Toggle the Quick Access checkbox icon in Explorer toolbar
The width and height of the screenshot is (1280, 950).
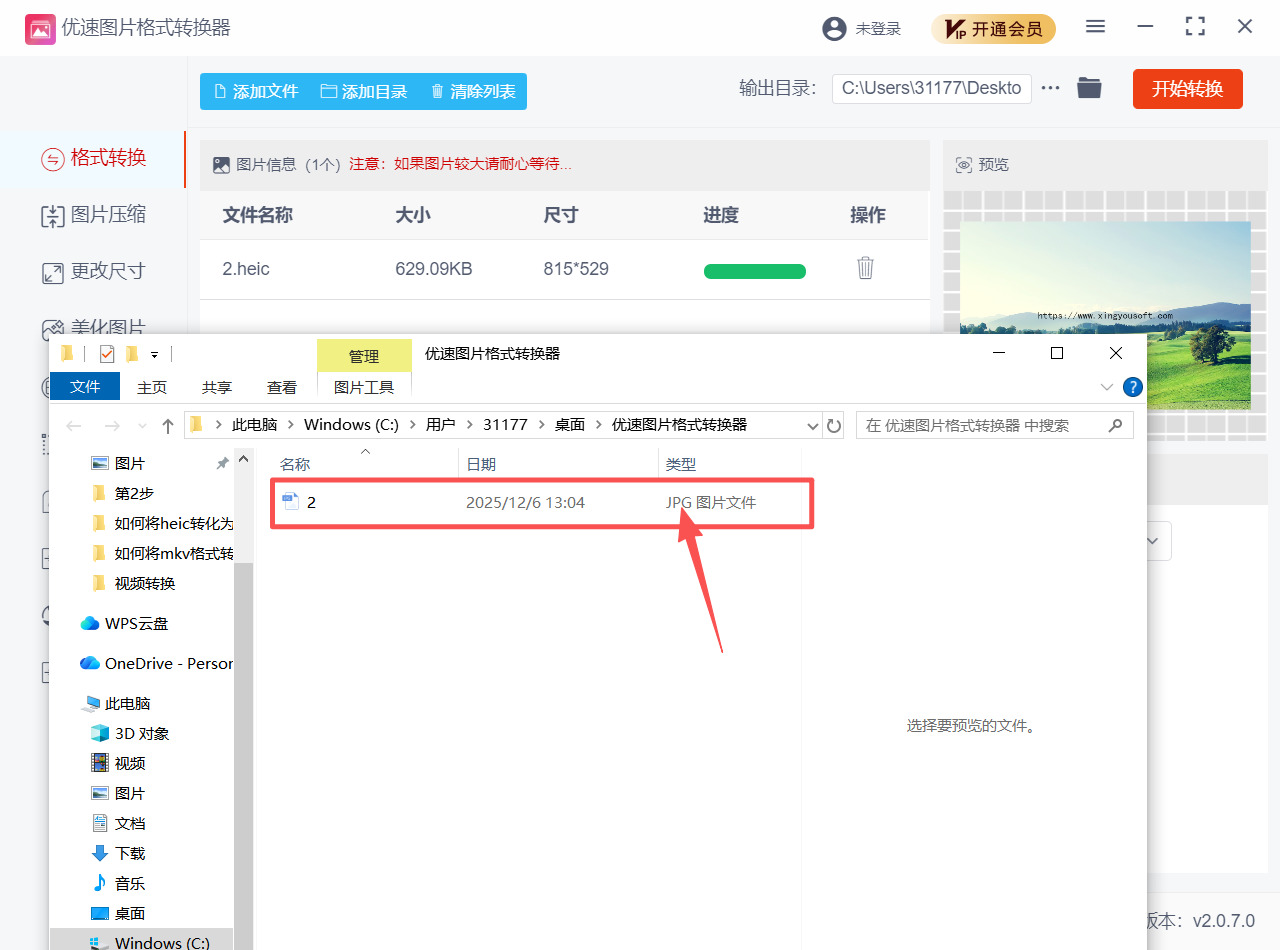(x=107, y=353)
